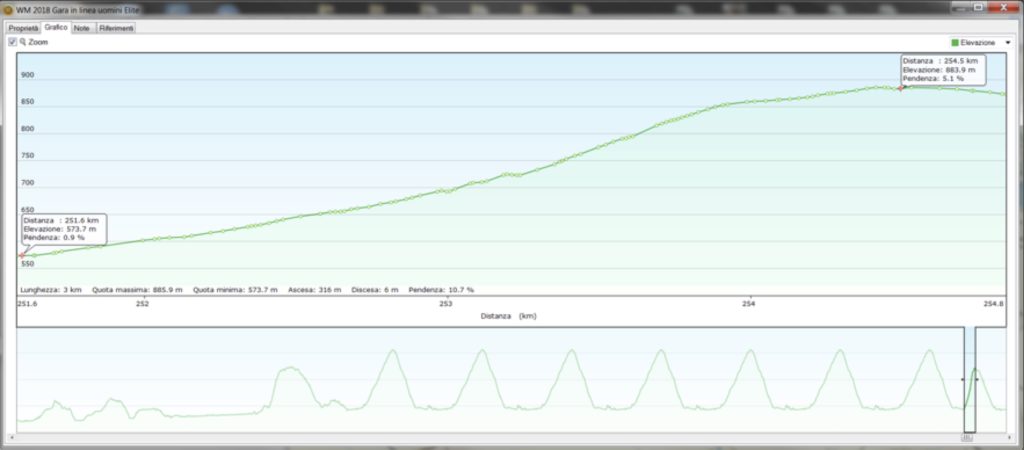The height and width of the screenshot is (450, 1024).
Task: Click the Zoom magnifier icon
Action: click(x=23, y=42)
